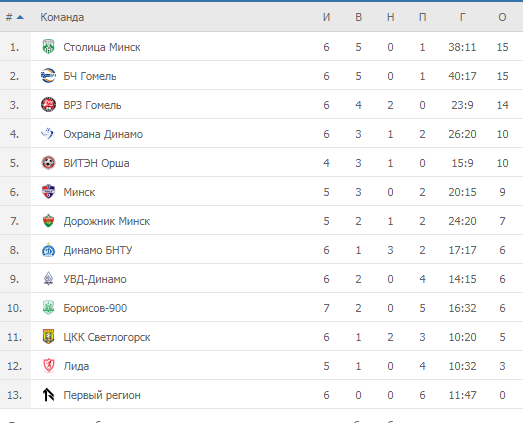
Task: Open the Дорожник Минск team page
Action: (x=107, y=221)
